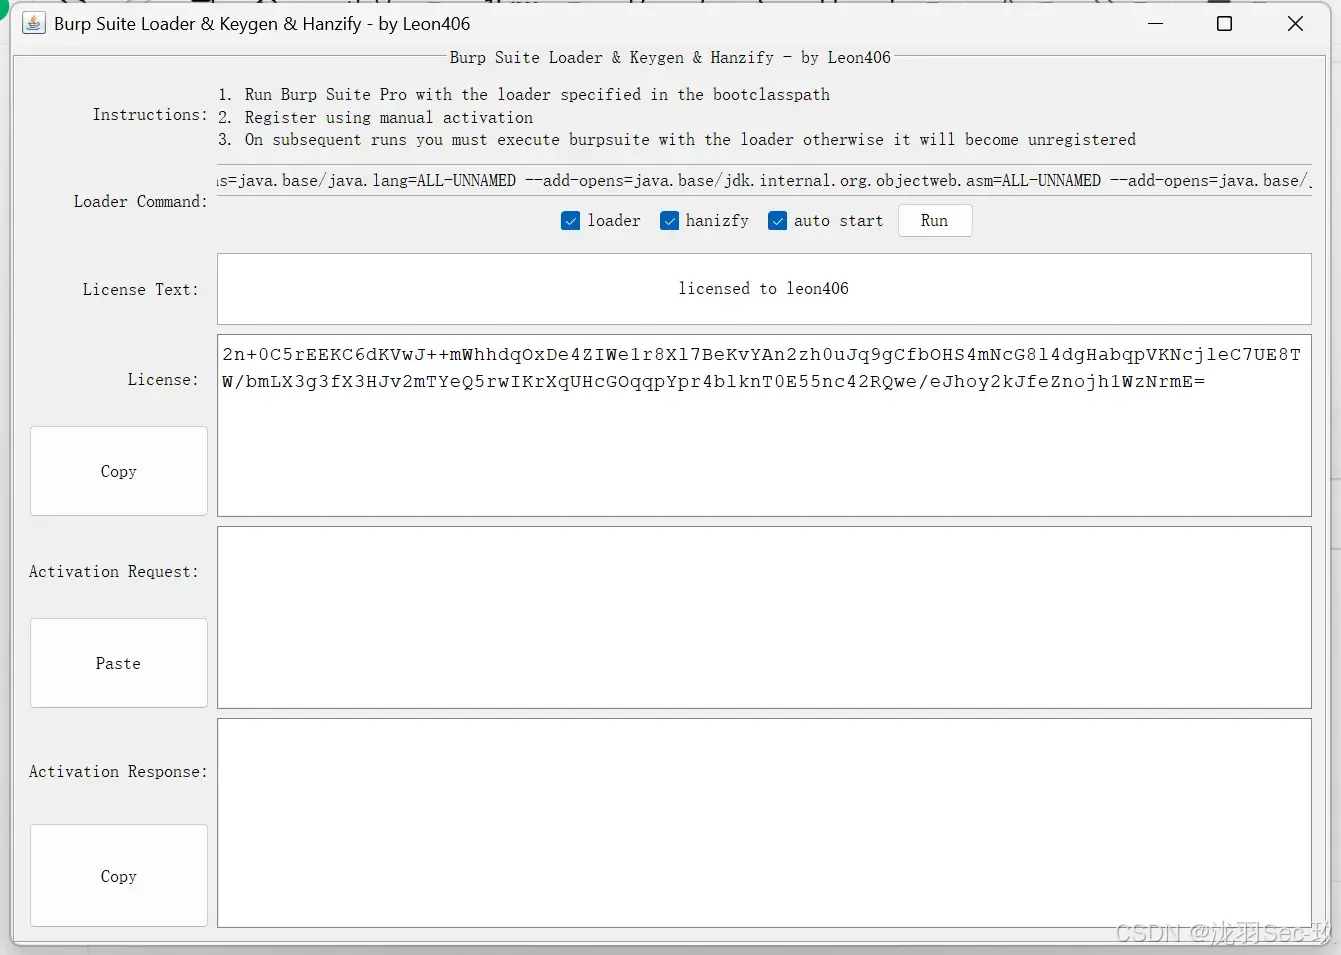Click the Activation Response text area
This screenshot has width=1341, height=955.
(x=764, y=823)
